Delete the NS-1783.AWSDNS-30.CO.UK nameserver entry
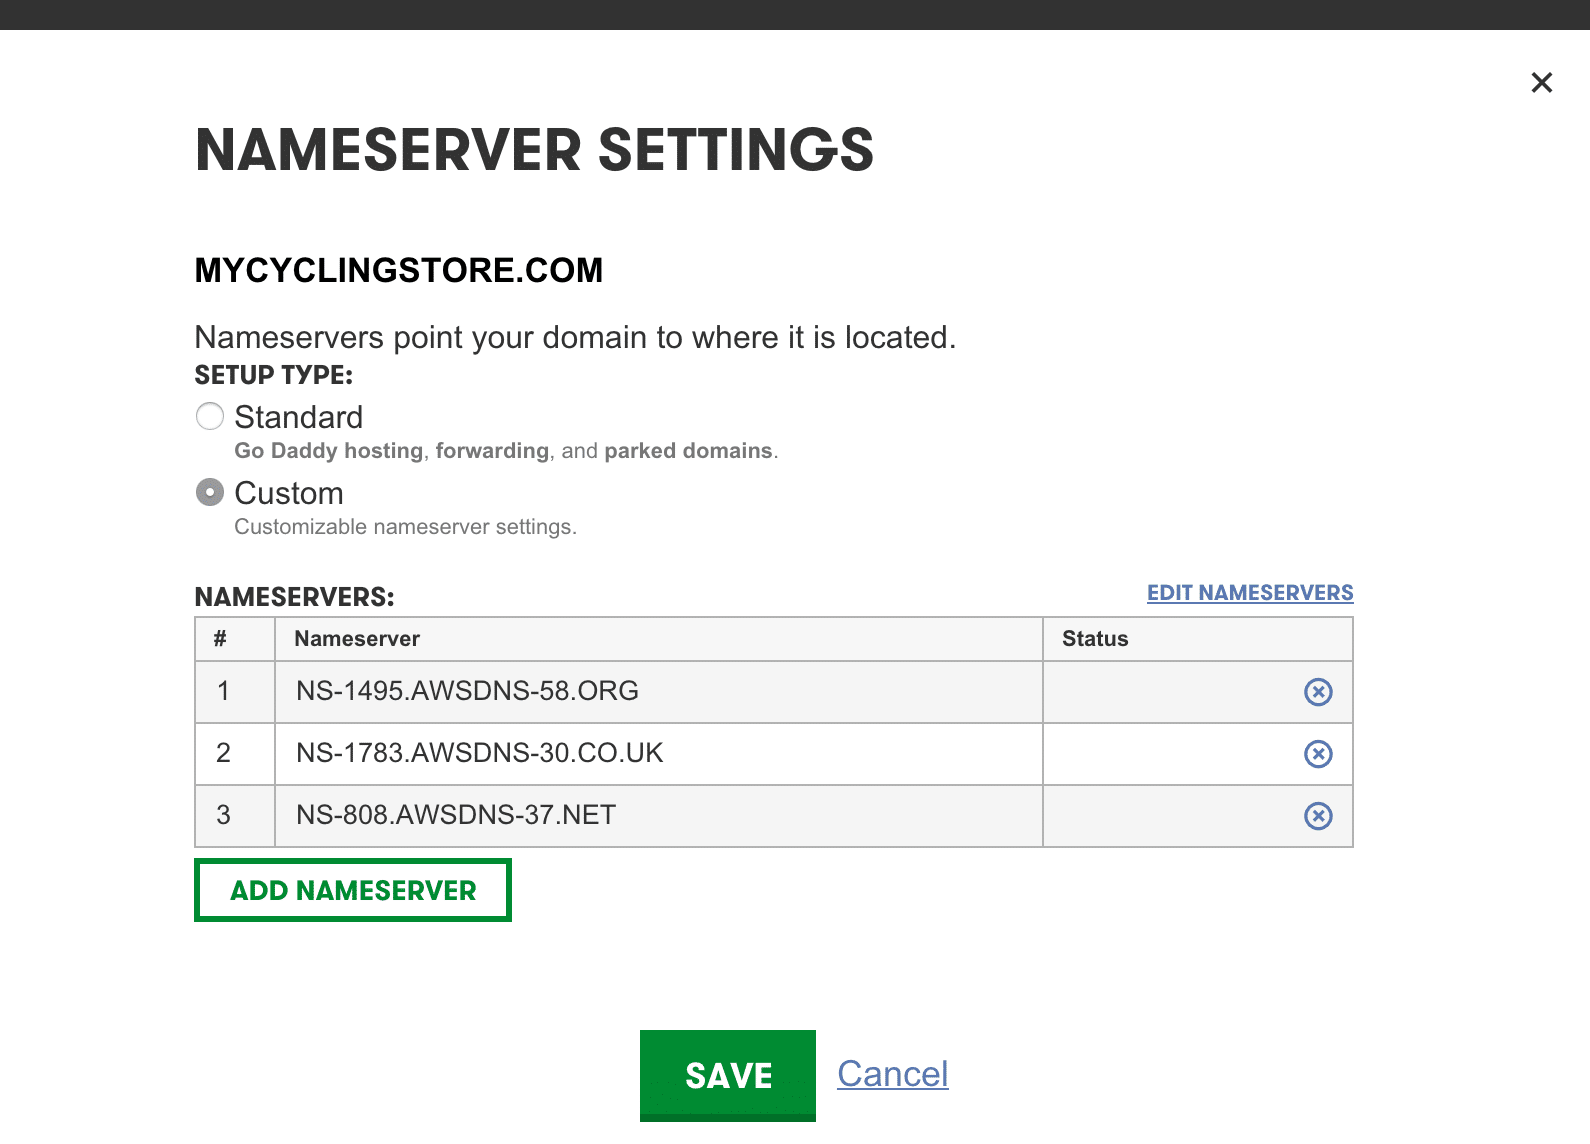Screen dimensions: 1590x1144 1318,754
